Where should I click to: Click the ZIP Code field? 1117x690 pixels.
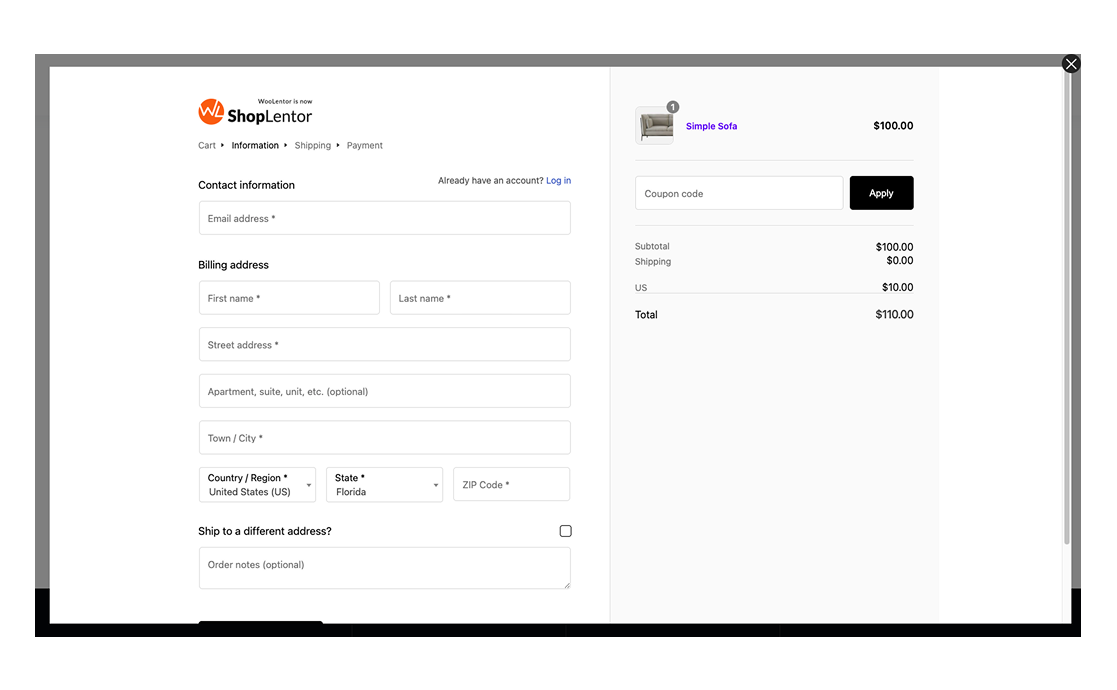pos(511,484)
